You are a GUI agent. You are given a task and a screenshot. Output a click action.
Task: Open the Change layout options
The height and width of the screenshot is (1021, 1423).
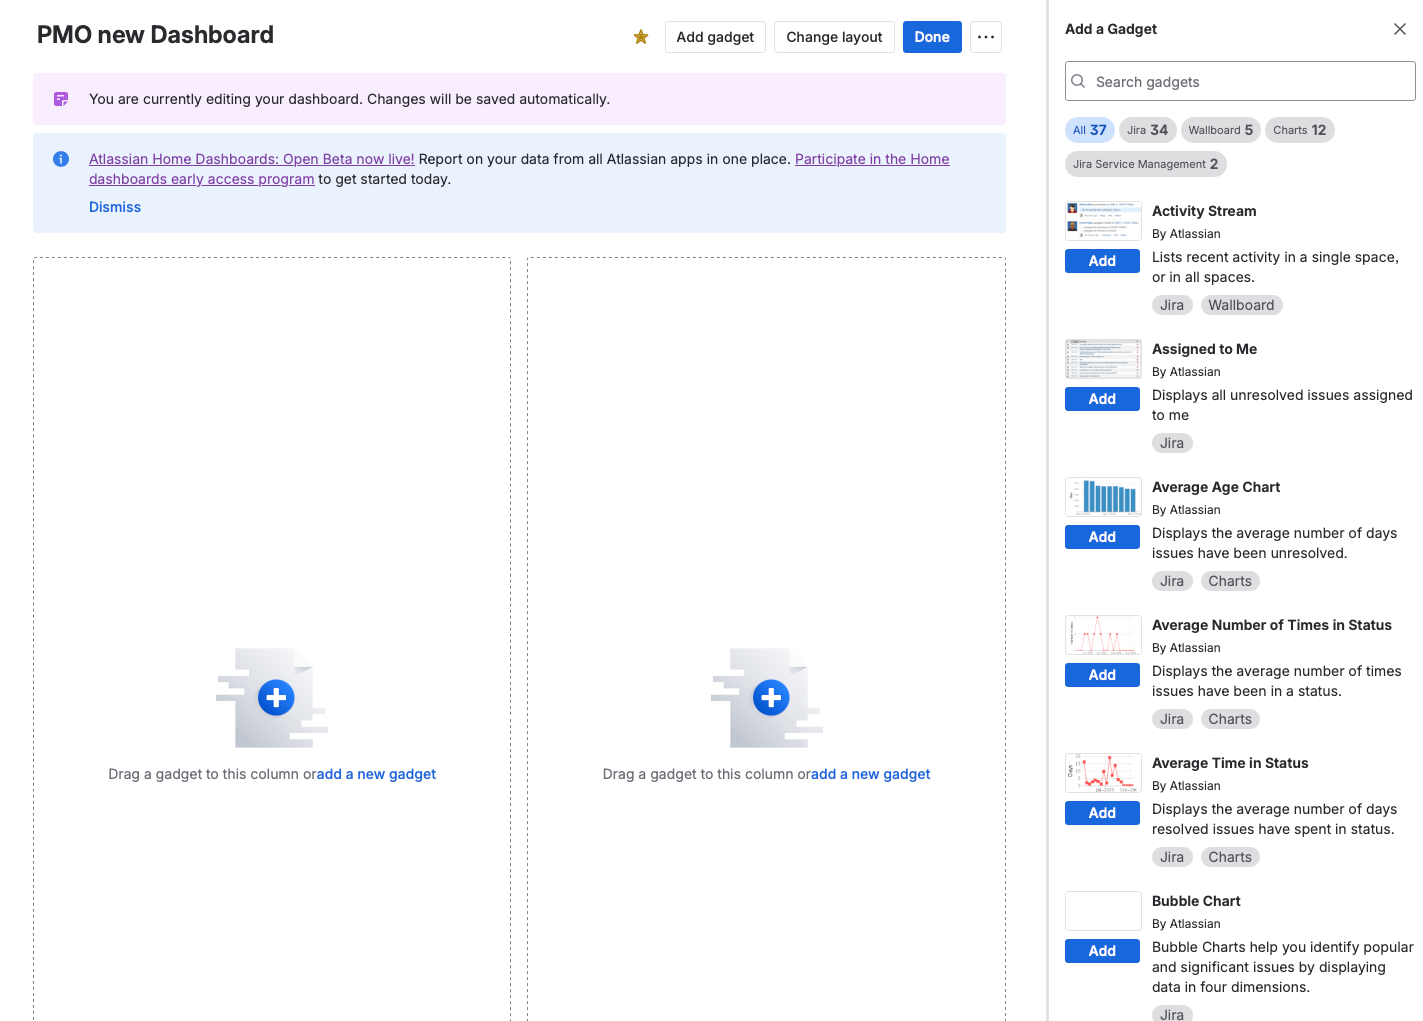point(834,37)
